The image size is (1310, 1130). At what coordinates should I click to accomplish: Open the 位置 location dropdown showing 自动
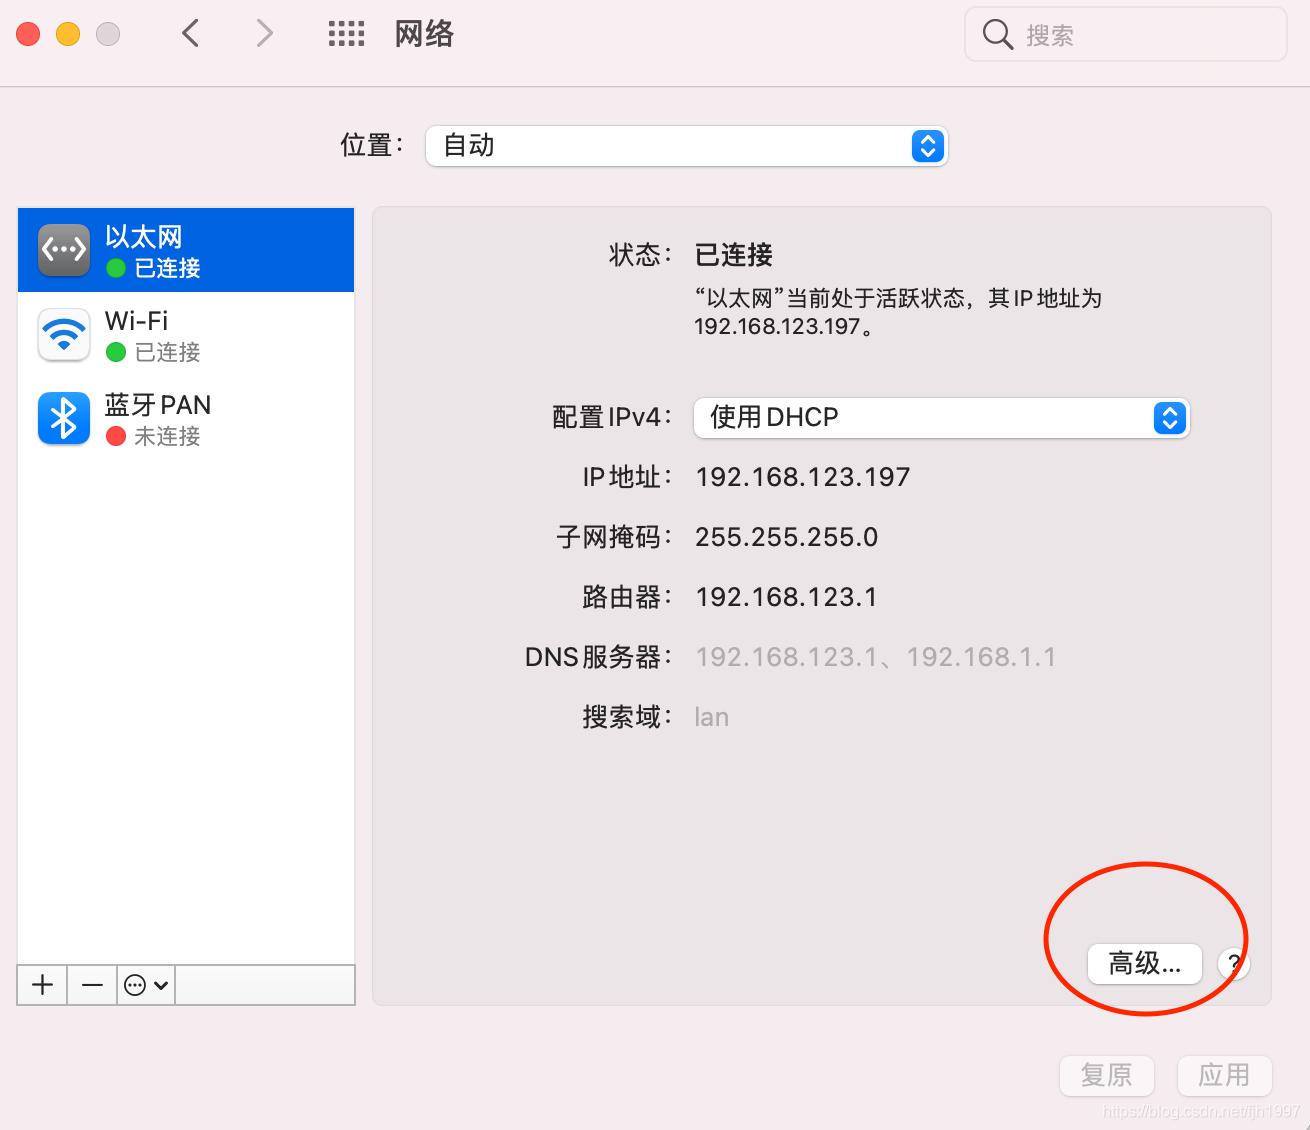point(686,146)
